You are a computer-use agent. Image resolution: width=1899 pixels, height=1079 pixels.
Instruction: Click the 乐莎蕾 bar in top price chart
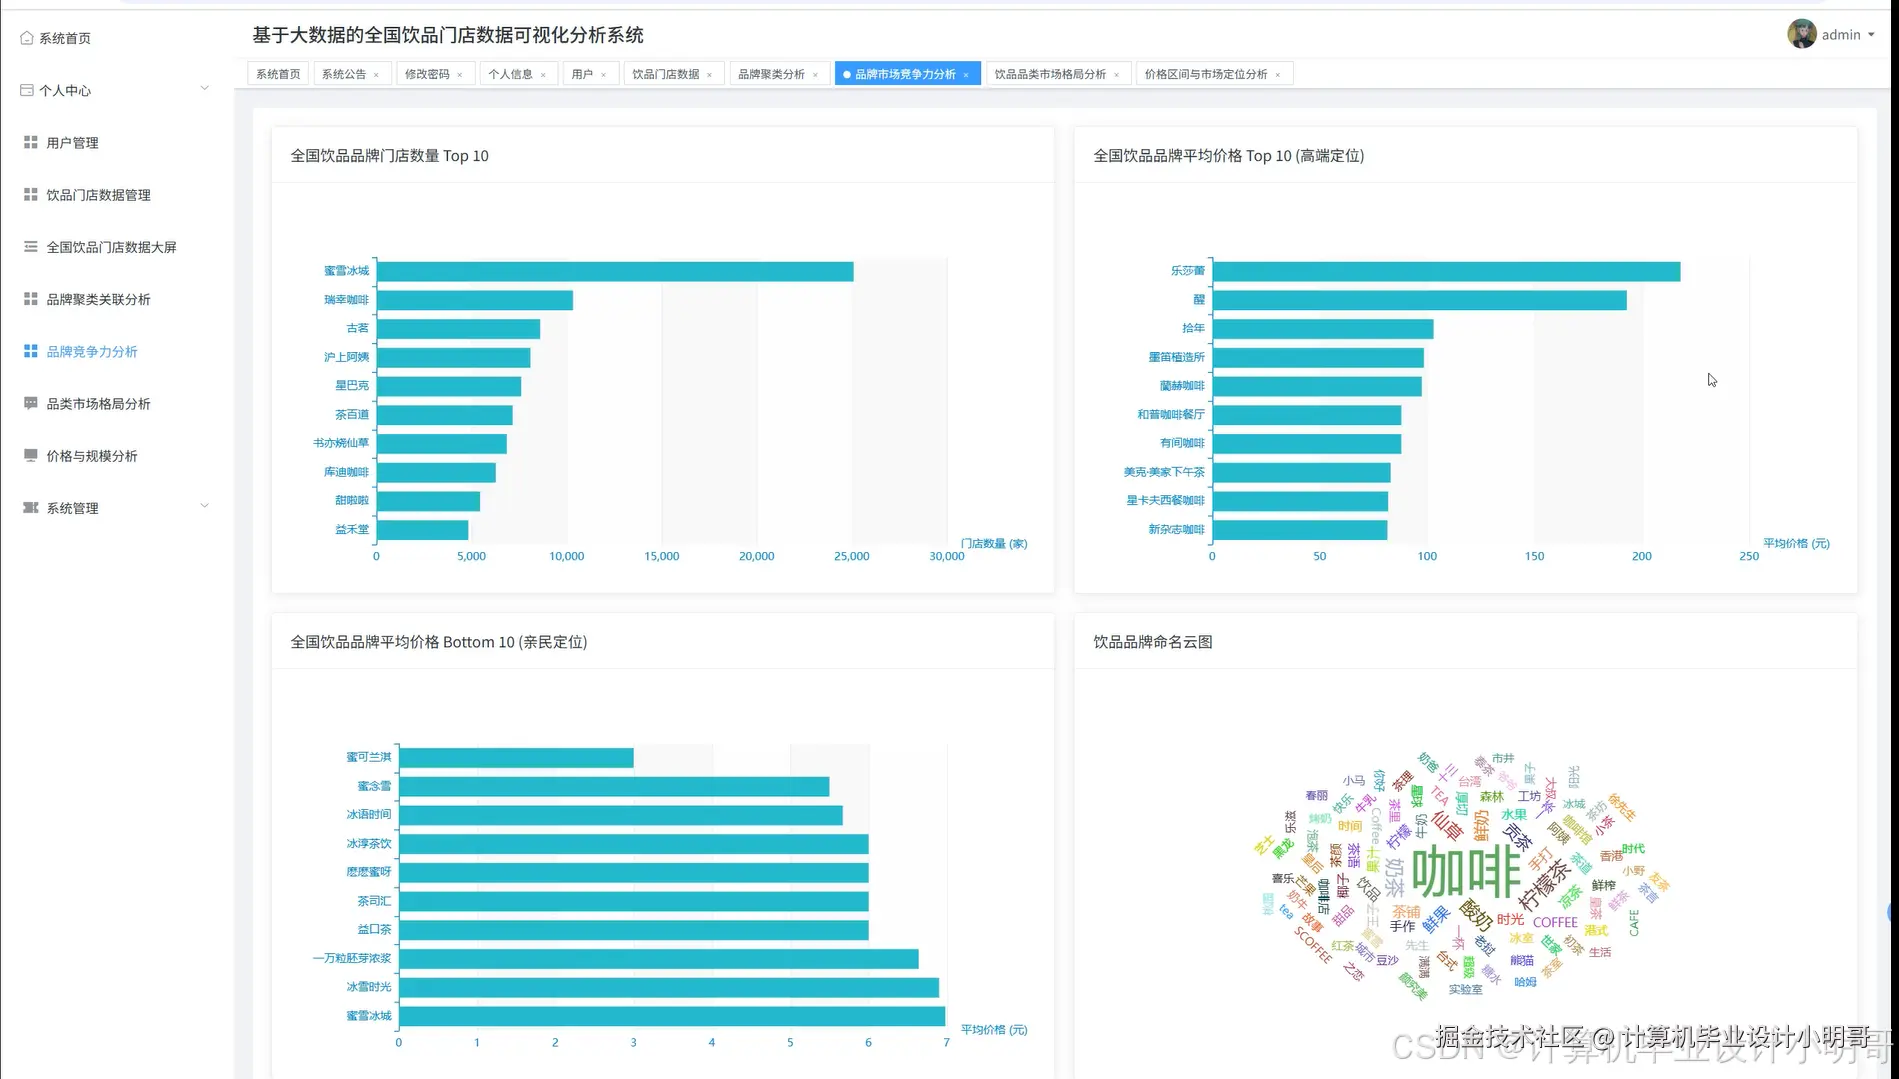[x=1446, y=272]
